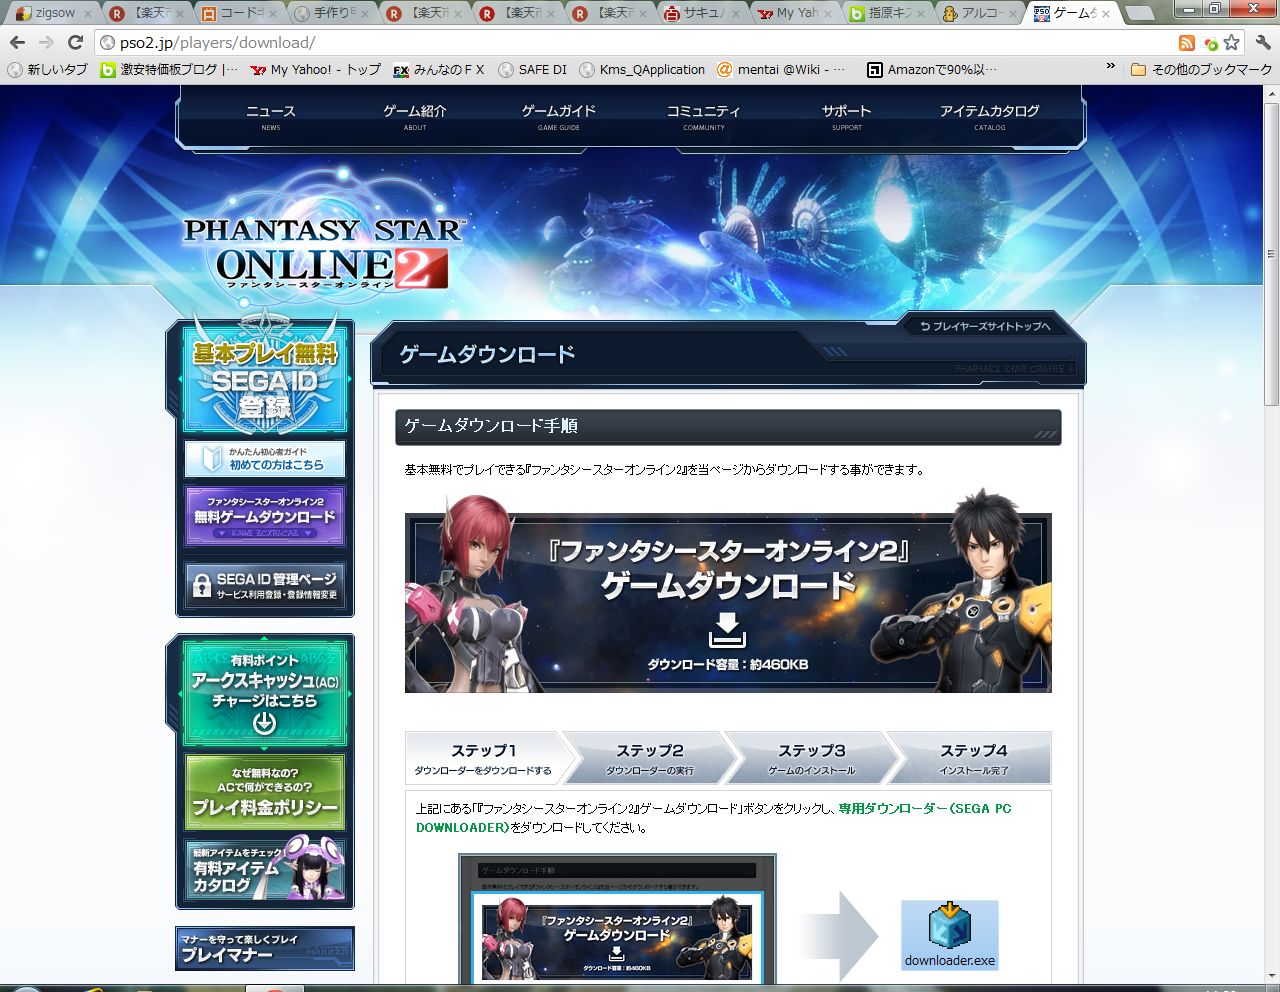The height and width of the screenshot is (992, 1280).
Task: Click the 無料ゲームダウンロード sidebar banner
Action: (265, 516)
